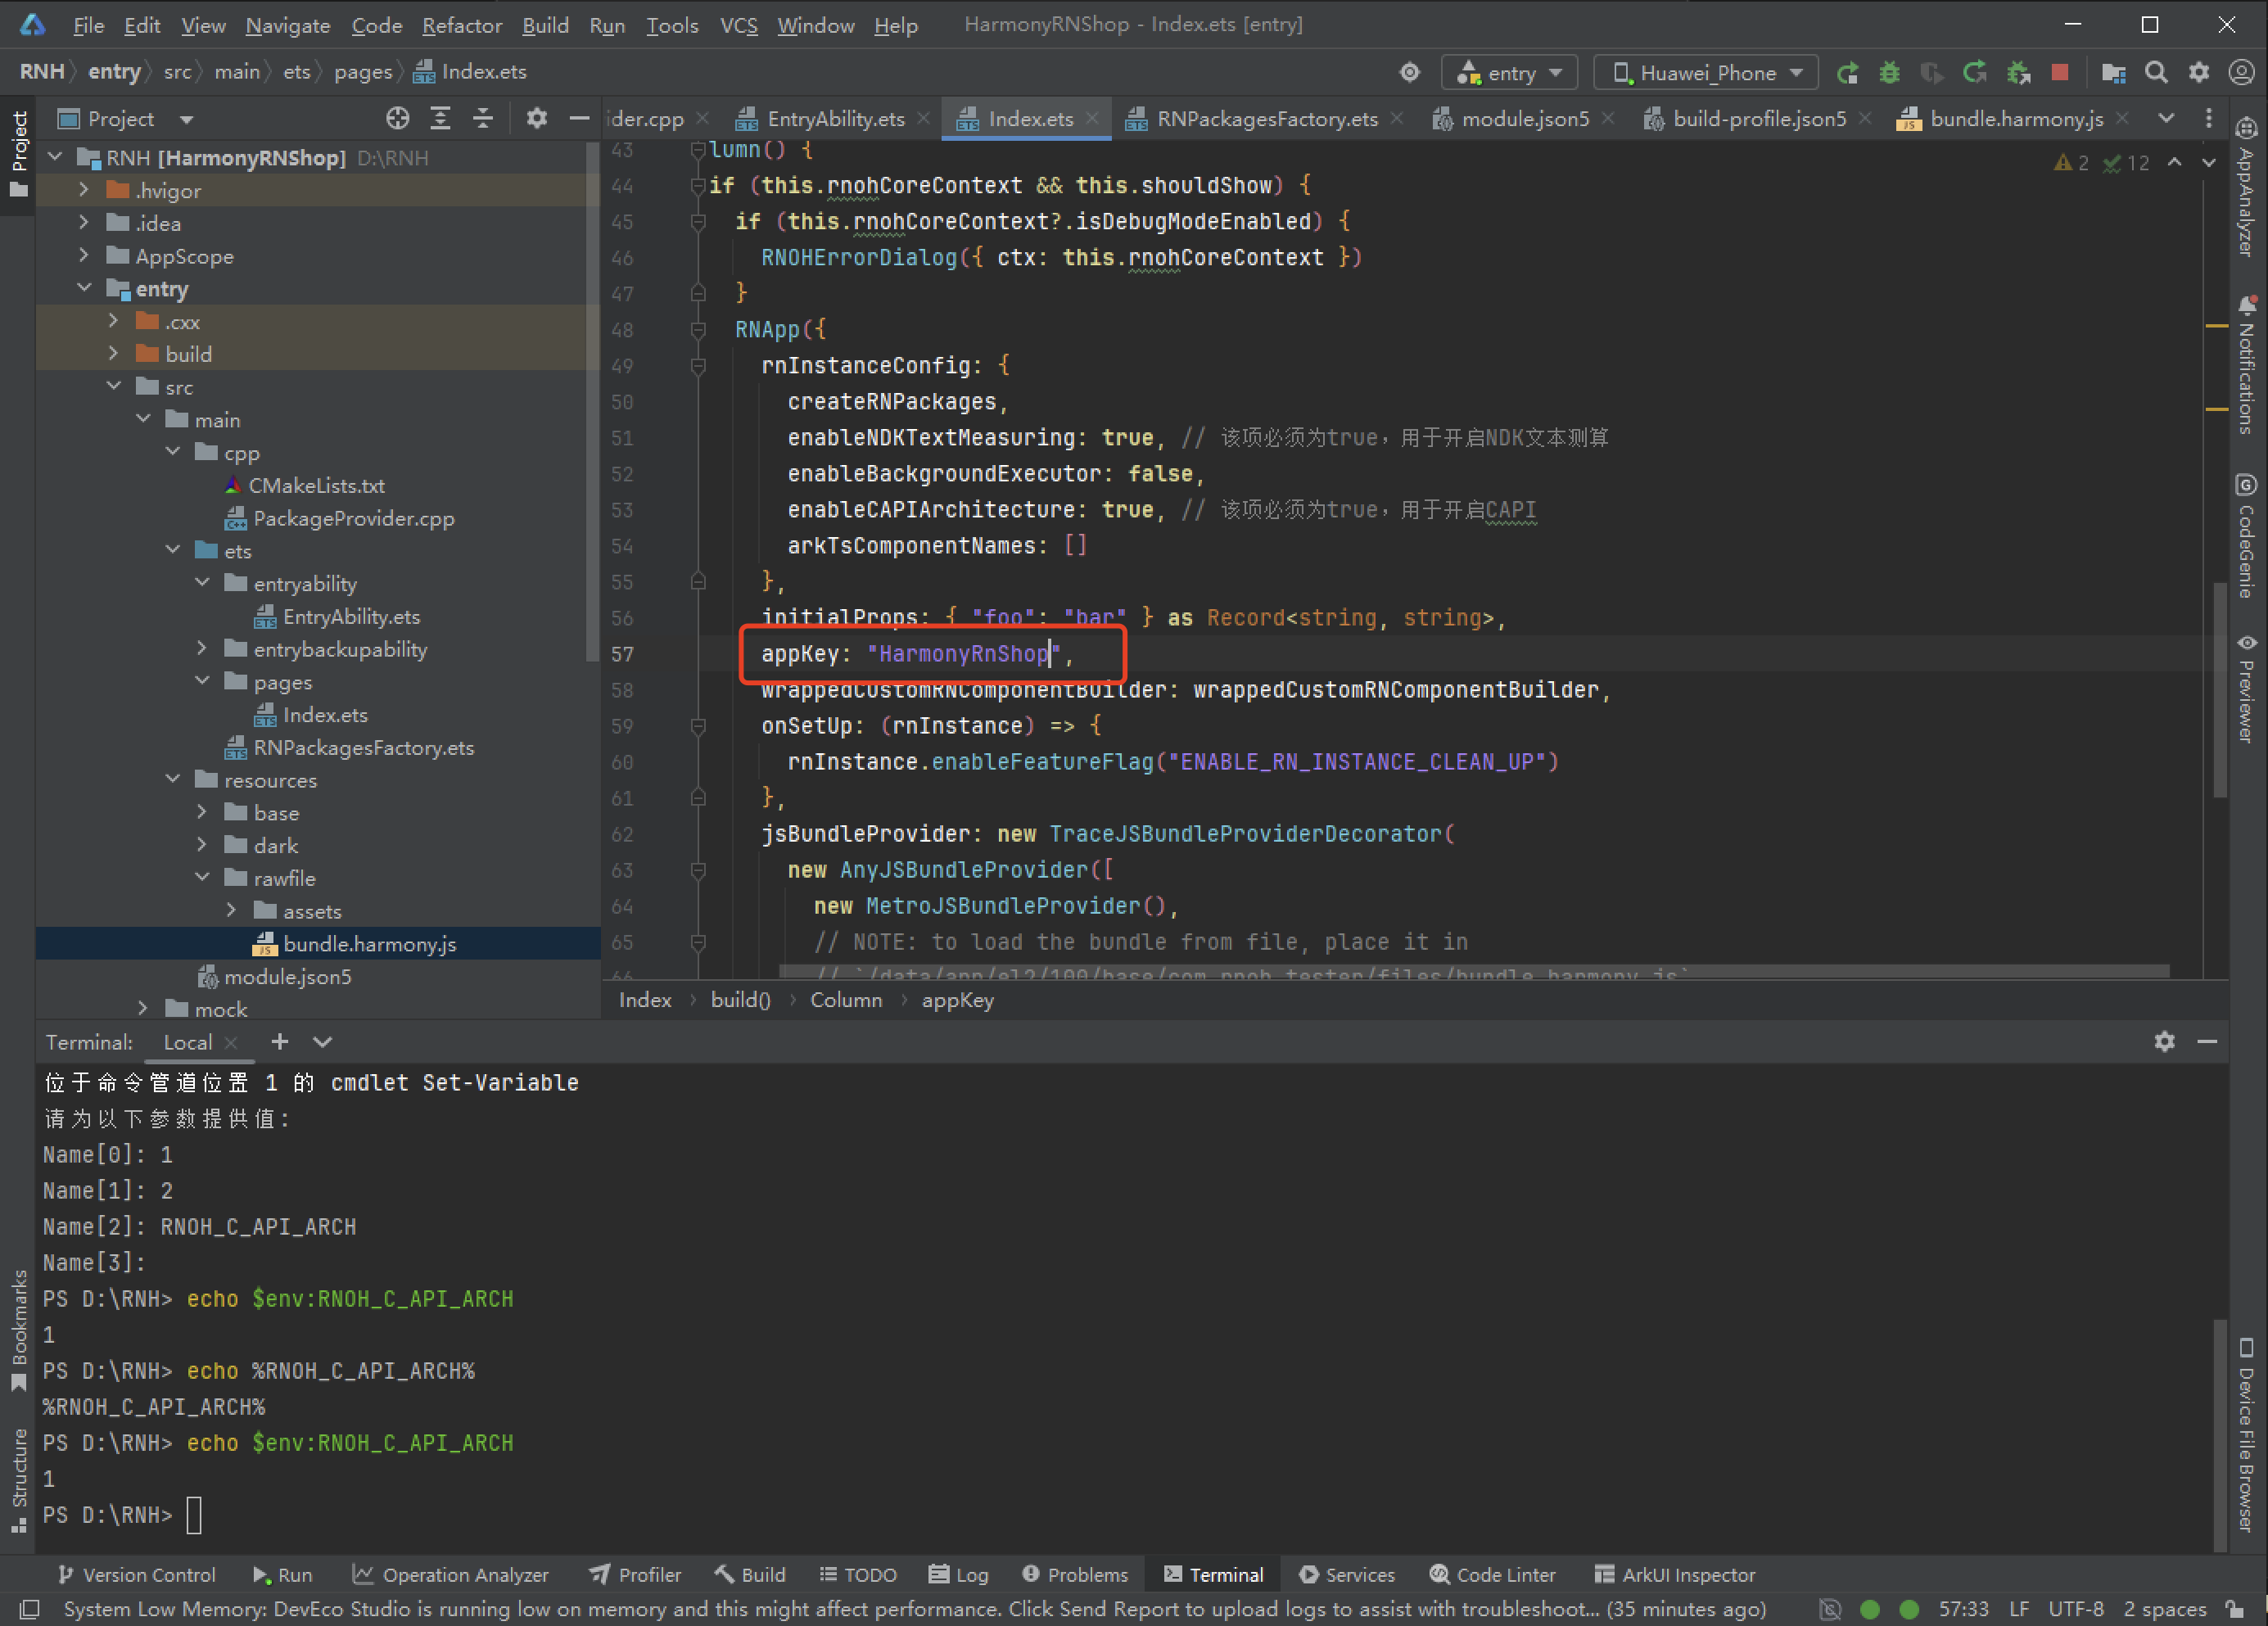Open the Search Everywhere magnifier icon
The width and height of the screenshot is (2268, 1626).
[2156, 73]
